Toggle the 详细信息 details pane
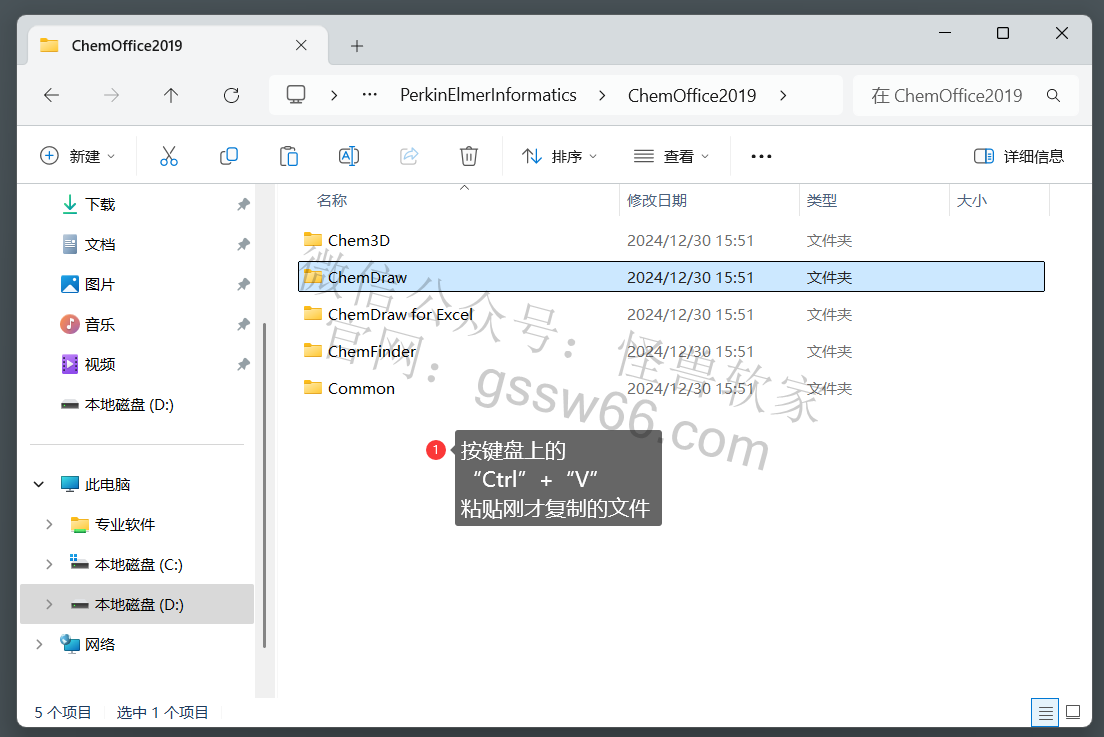This screenshot has width=1104, height=737. [1019, 156]
